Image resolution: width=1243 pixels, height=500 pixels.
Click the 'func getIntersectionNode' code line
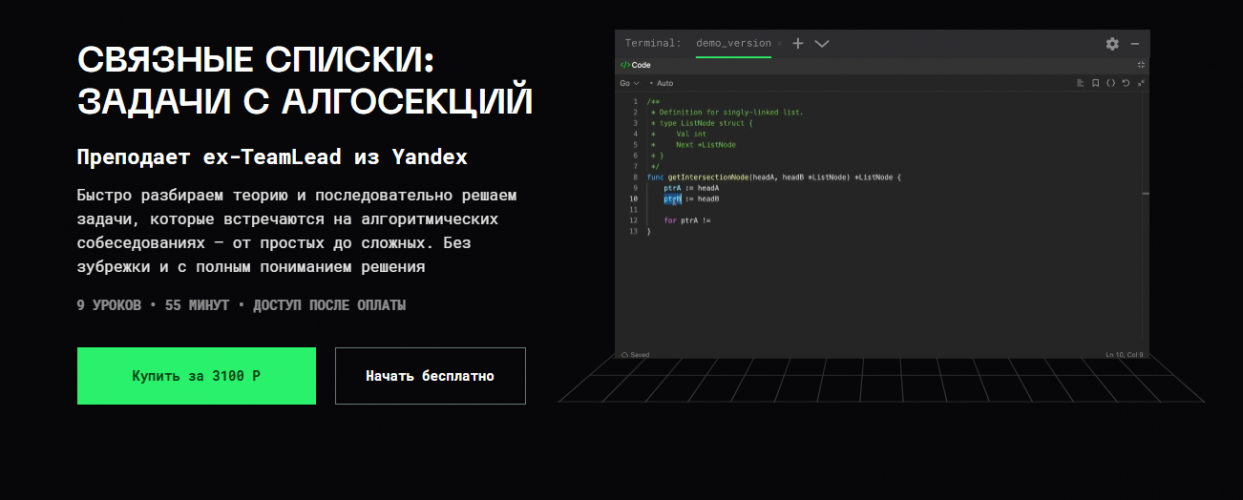click(x=774, y=177)
